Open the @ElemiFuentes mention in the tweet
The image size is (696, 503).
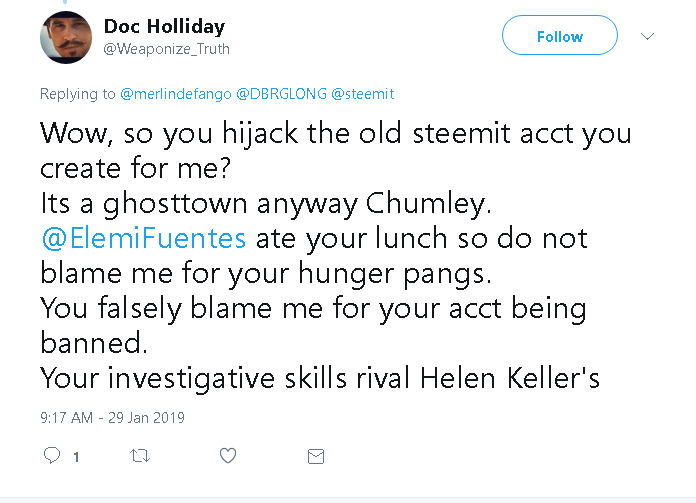[144, 240]
